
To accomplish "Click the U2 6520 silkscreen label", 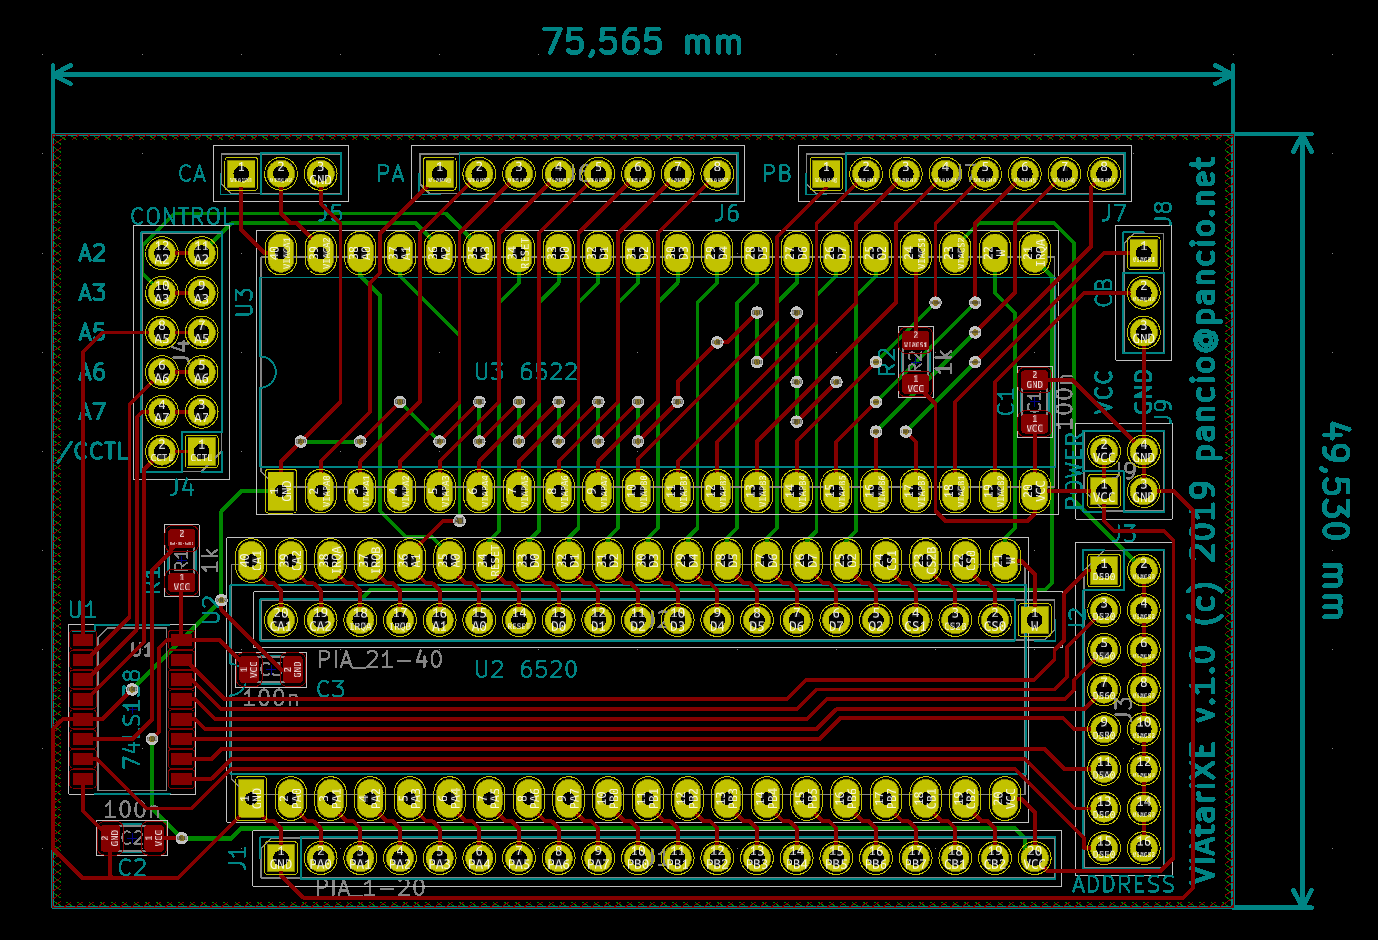I will click(x=526, y=669).
